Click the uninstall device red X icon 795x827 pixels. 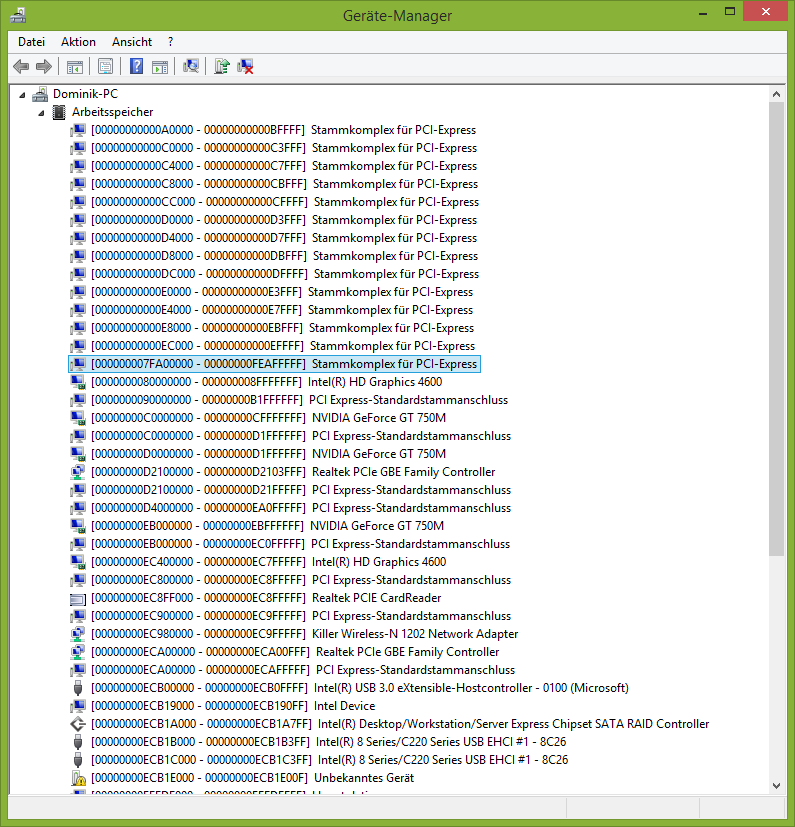(245, 66)
